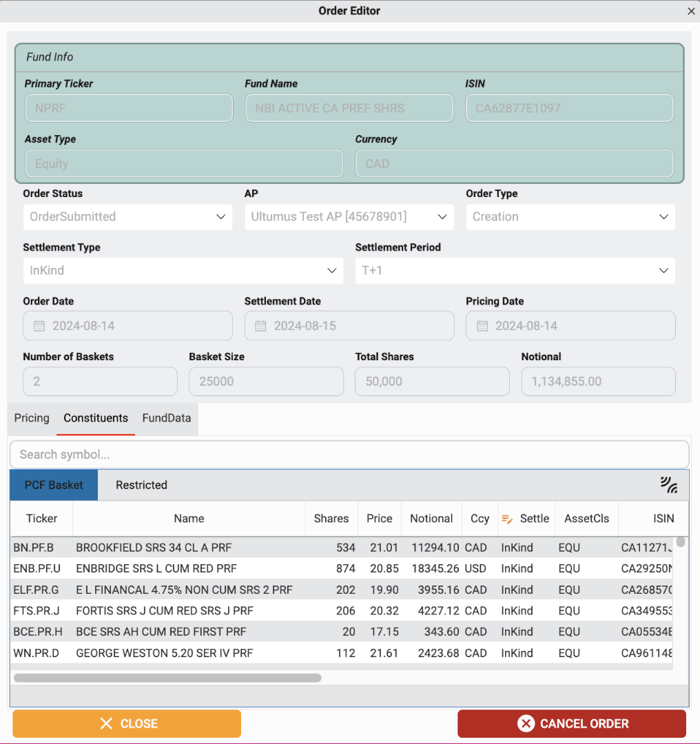Click the USD currency cell
Screen dimensions: 700x744
[x=475, y=568]
